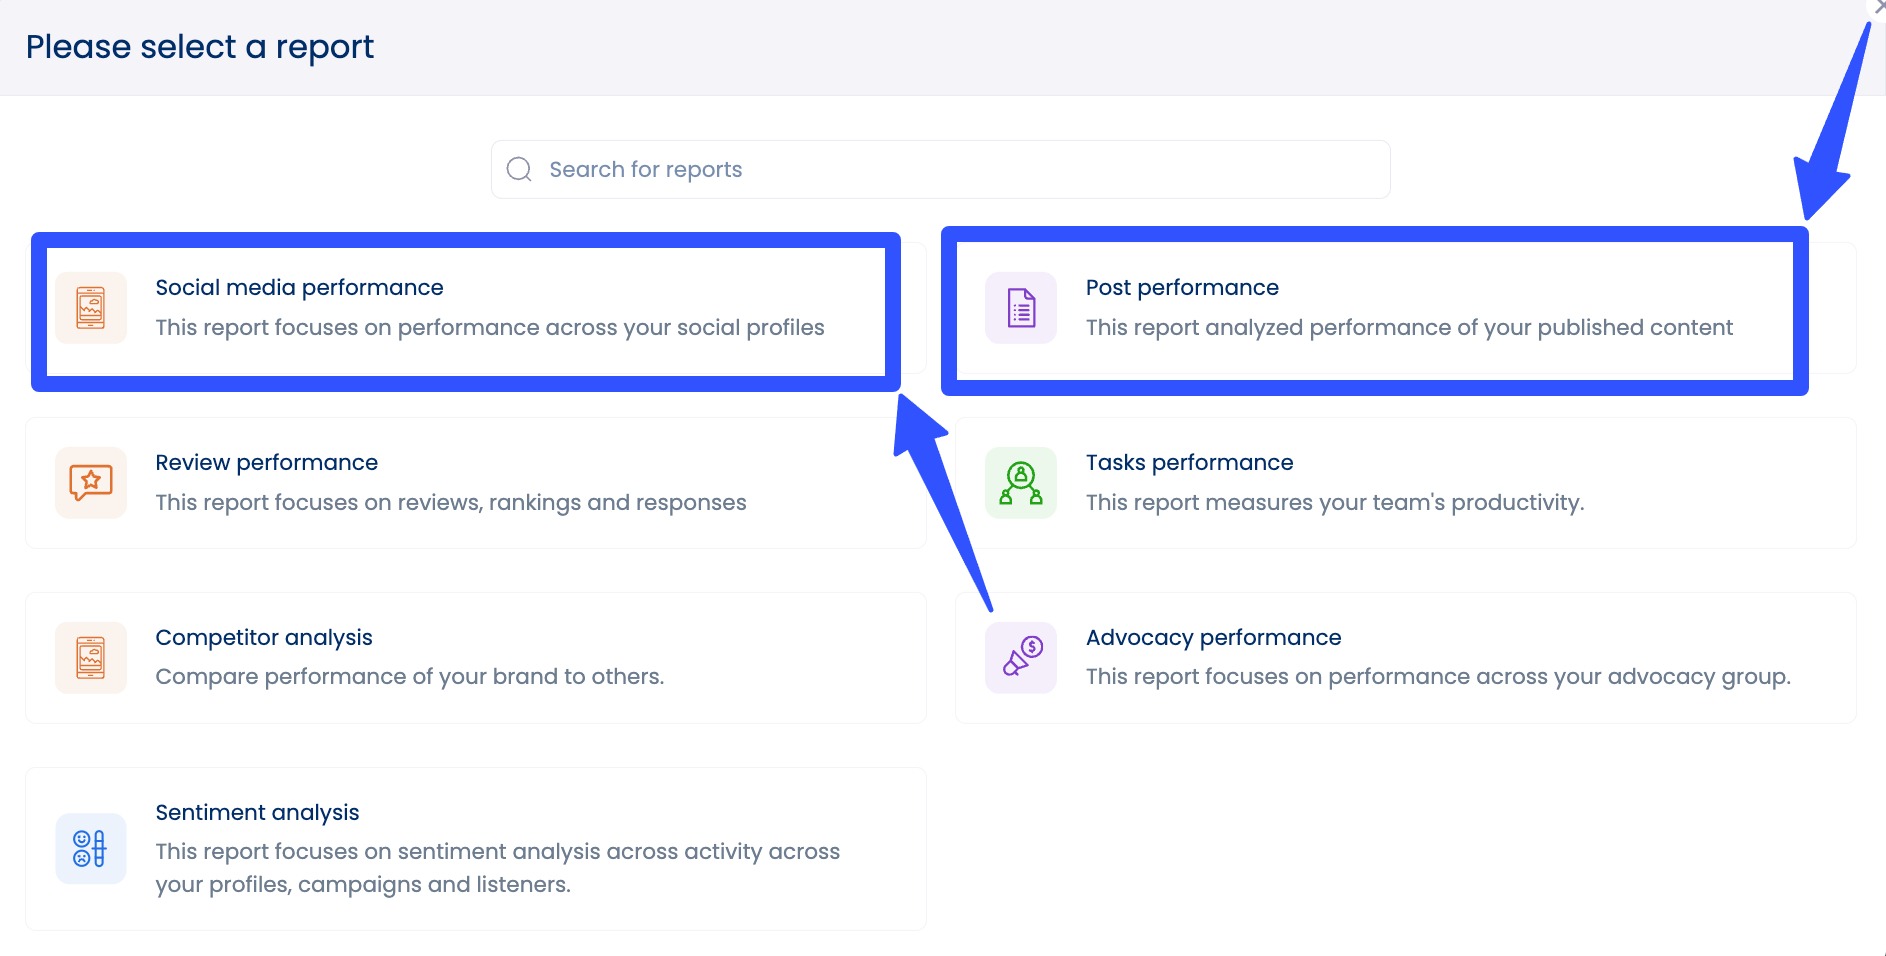Click the Social media performance phone icon

coord(90,308)
